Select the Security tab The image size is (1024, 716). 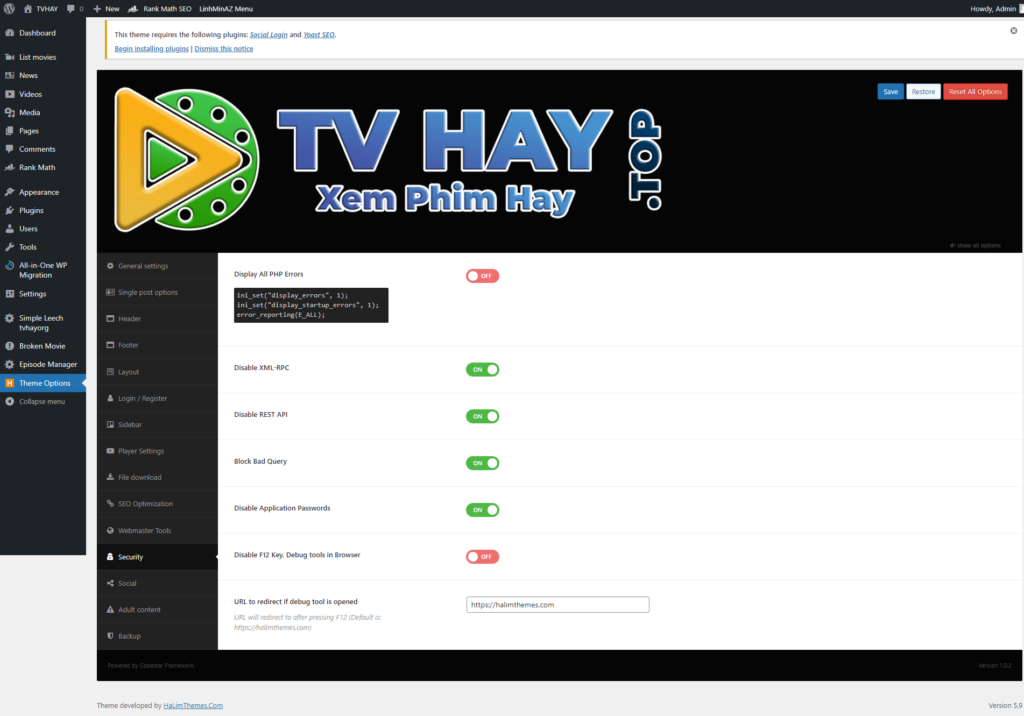pos(157,557)
